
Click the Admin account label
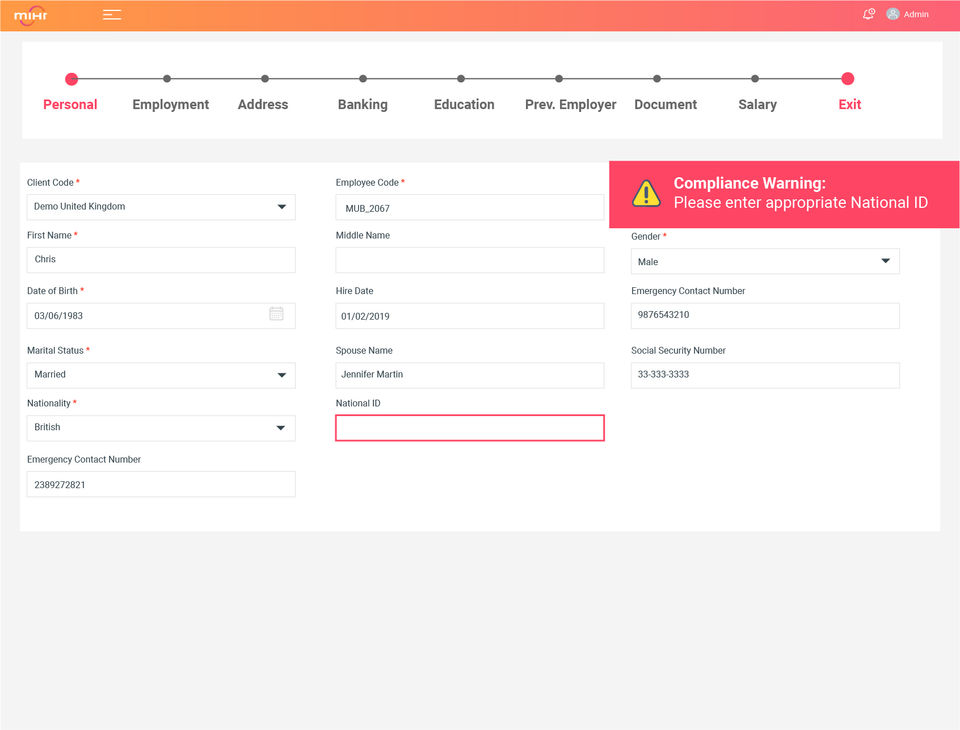pyautogui.click(x=916, y=15)
